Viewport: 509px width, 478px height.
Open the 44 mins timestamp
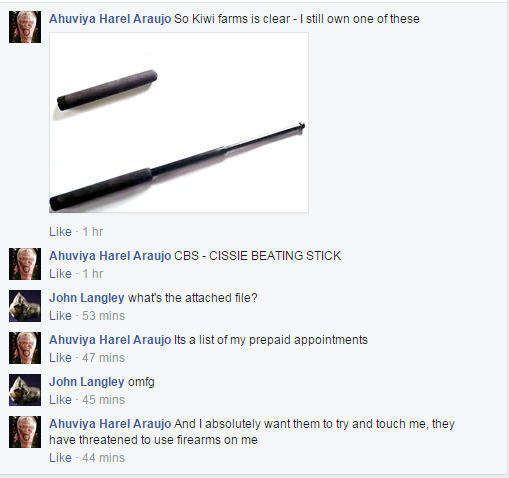pyautogui.click(x=103, y=458)
